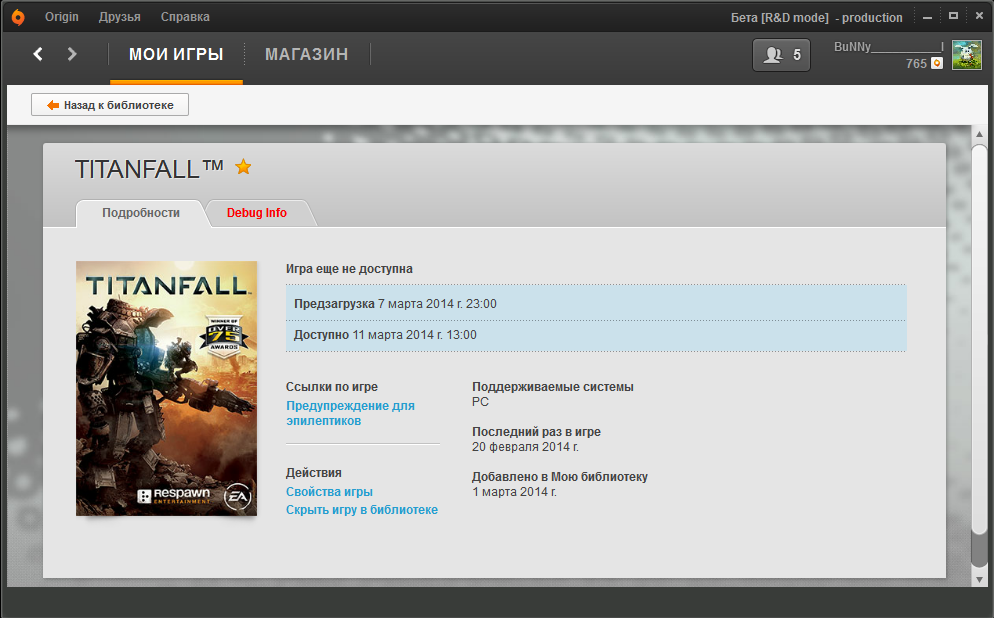Close the Origin window
This screenshot has height=618, width=994.
point(979,16)
